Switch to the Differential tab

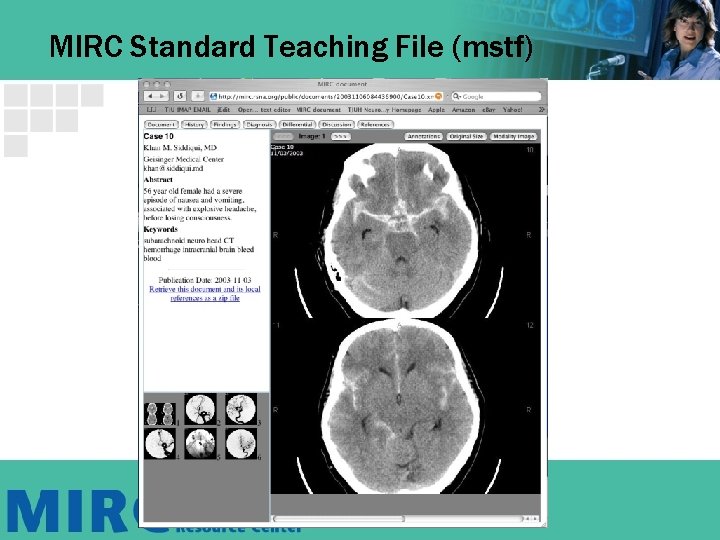coord(298,124)
